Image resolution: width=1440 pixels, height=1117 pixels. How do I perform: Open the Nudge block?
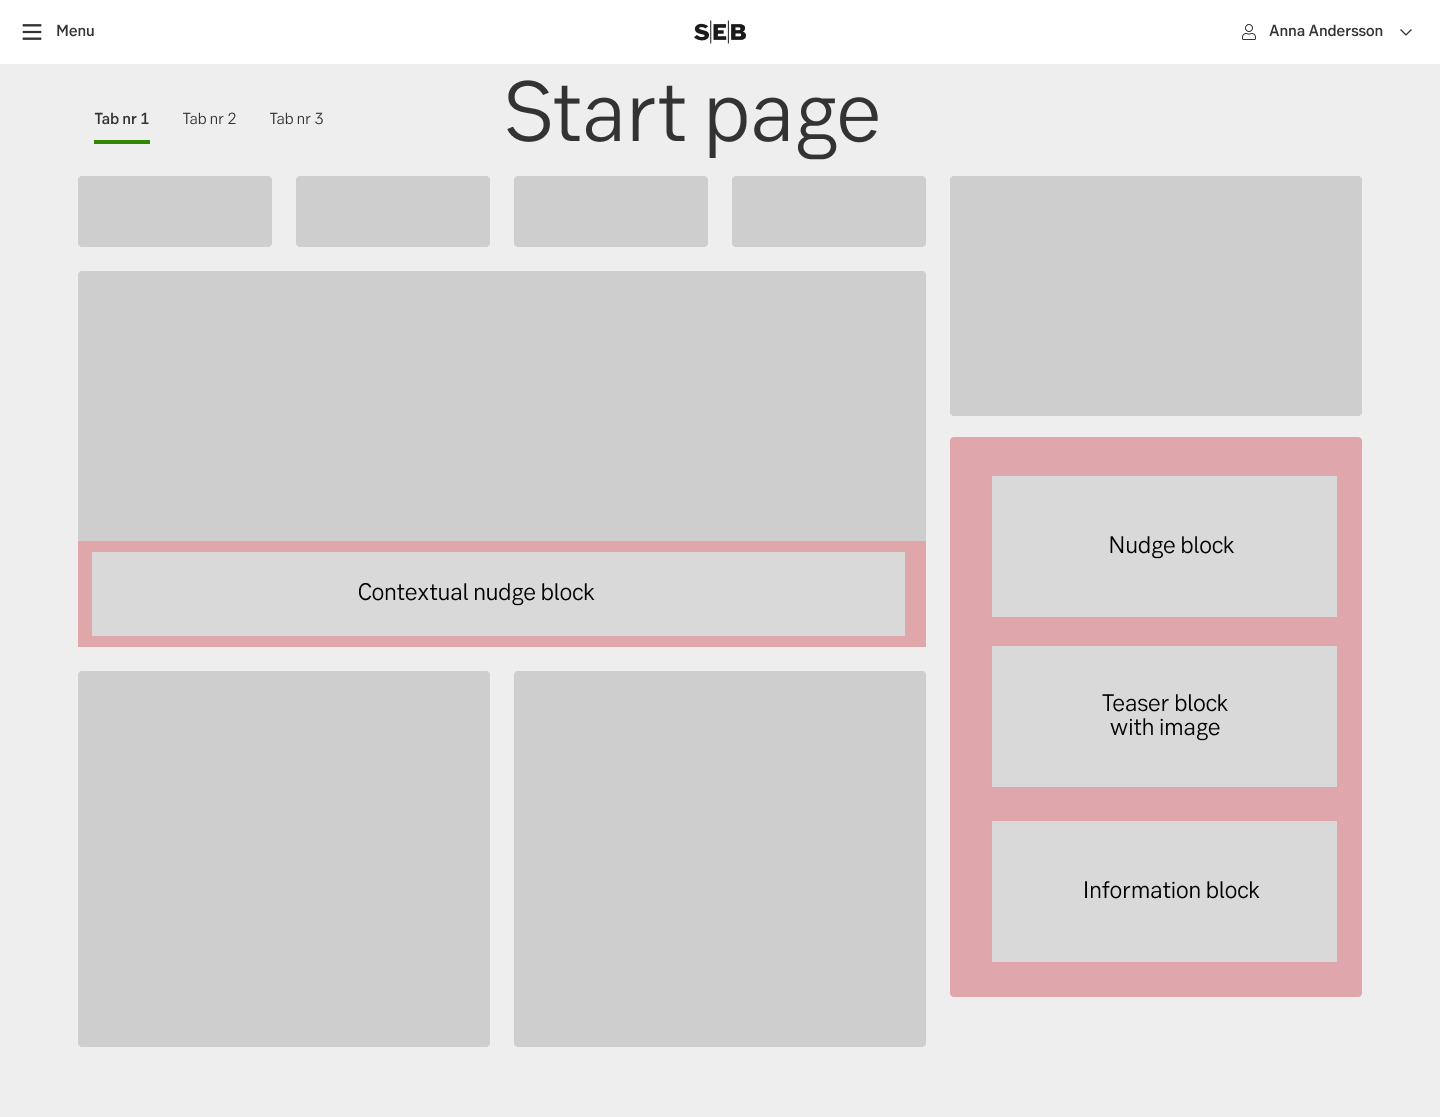(x=1164, y=546)
